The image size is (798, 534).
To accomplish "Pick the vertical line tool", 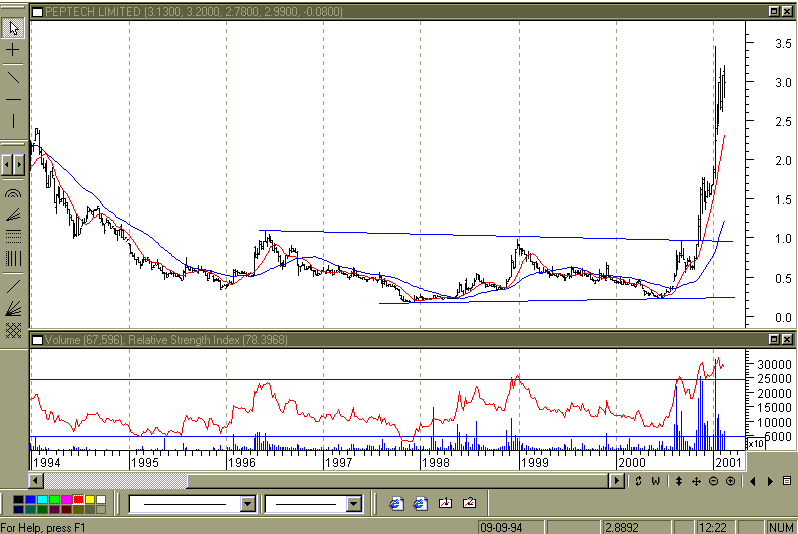I will 13,121.
